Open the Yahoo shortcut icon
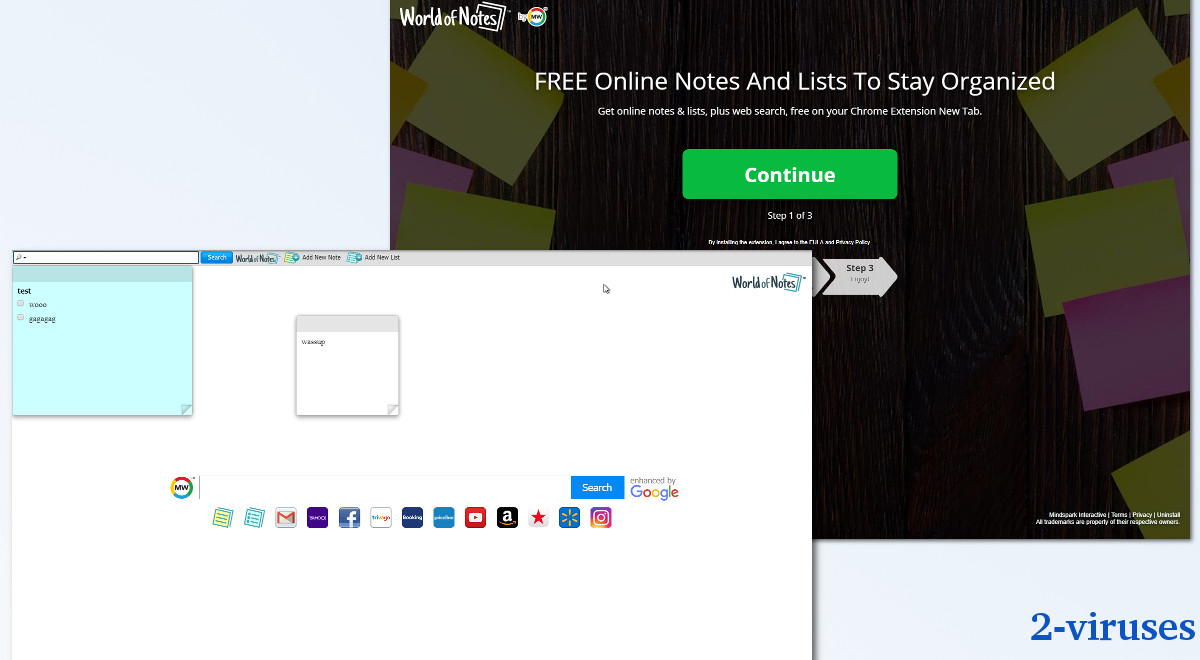1200x660 pixels. (317, 517)
